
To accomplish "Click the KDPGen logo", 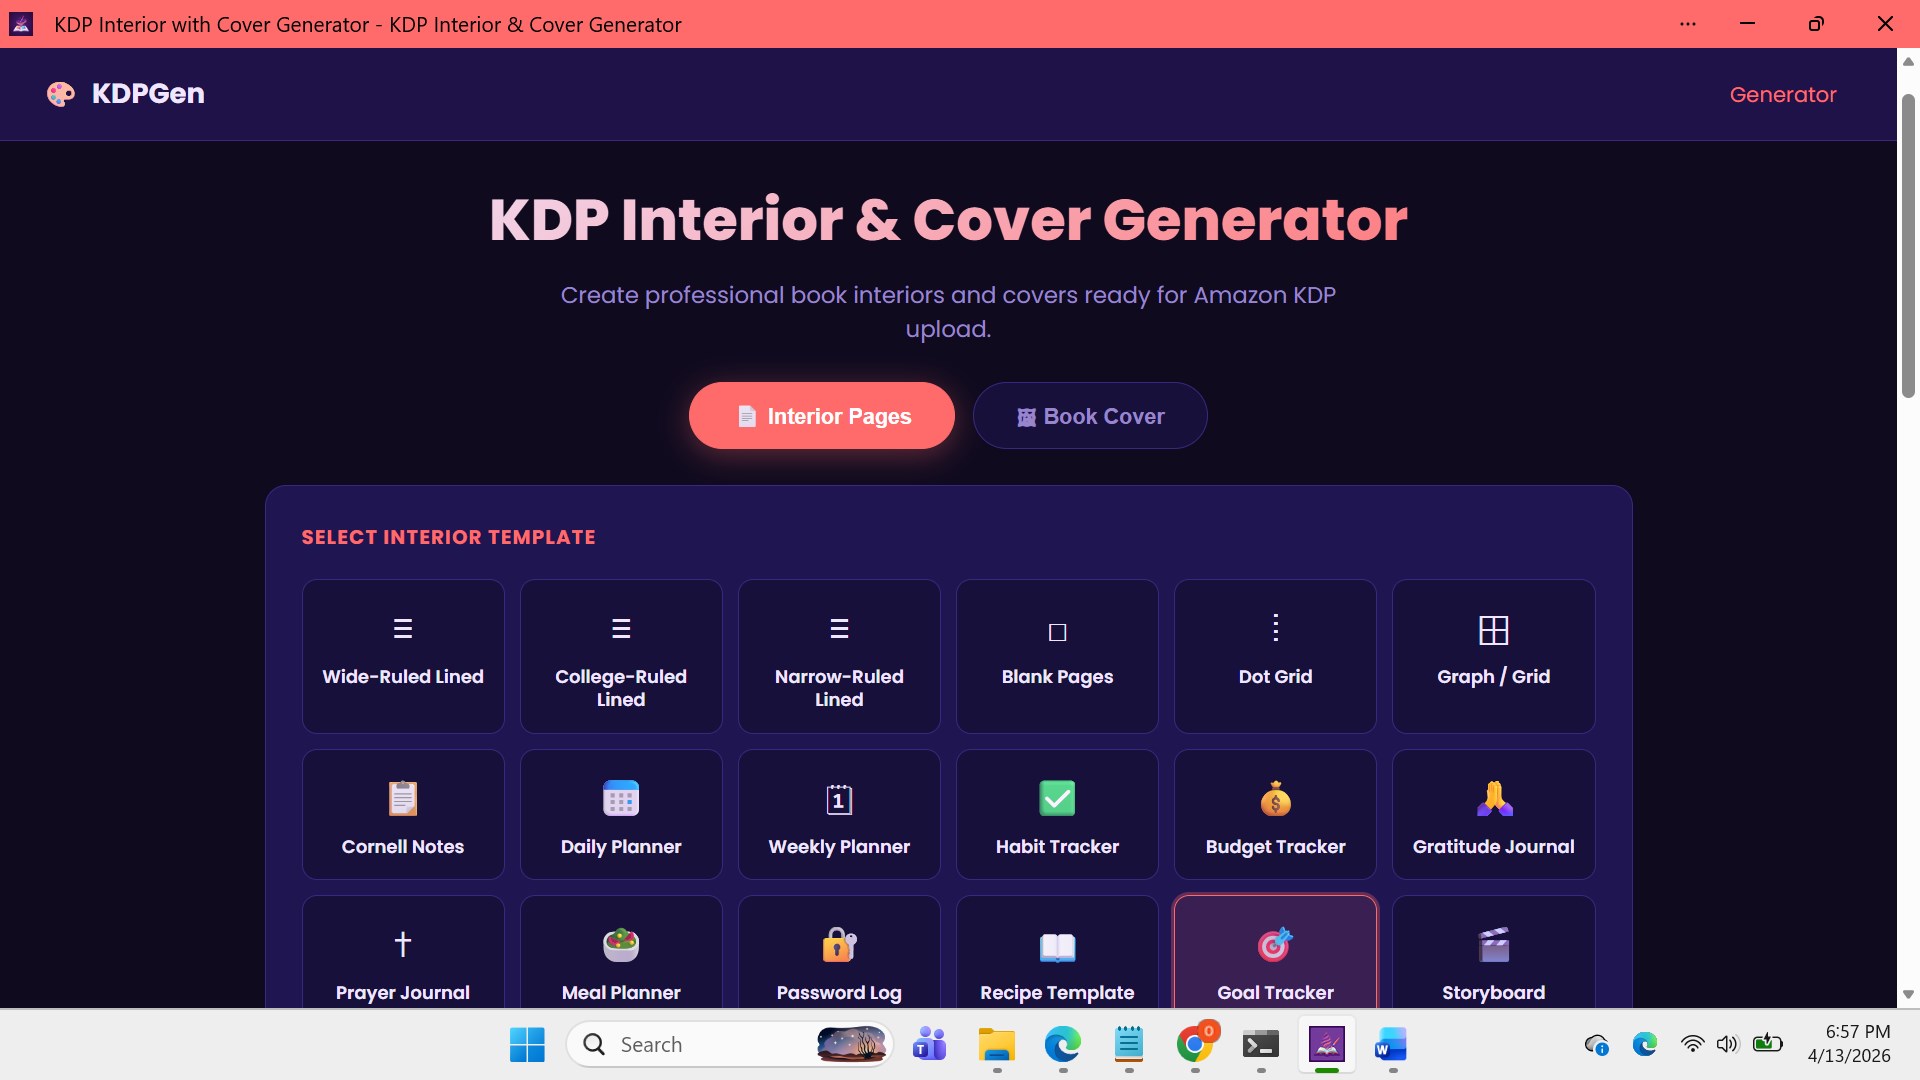I will tap(126, 94).
